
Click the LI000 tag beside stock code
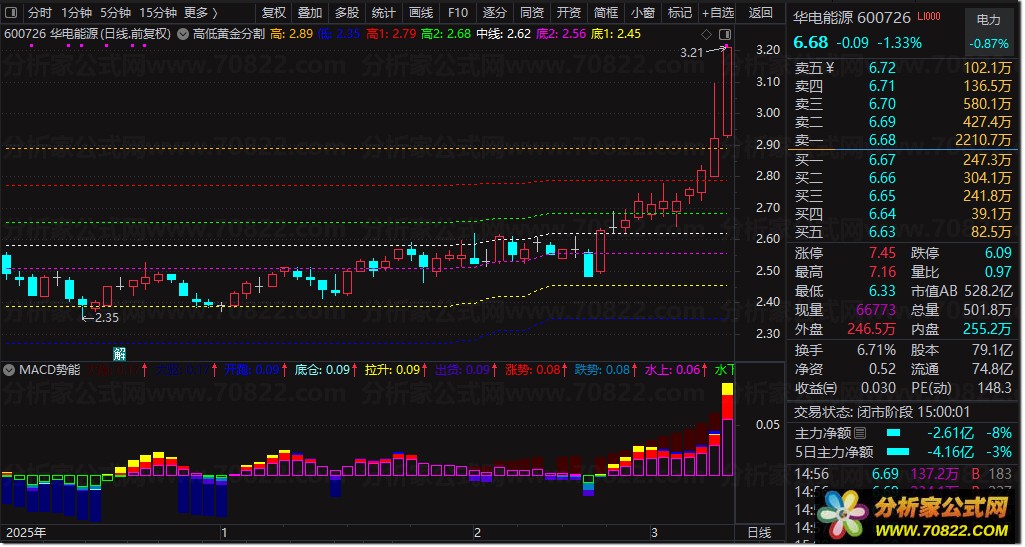tap(930, 16)
